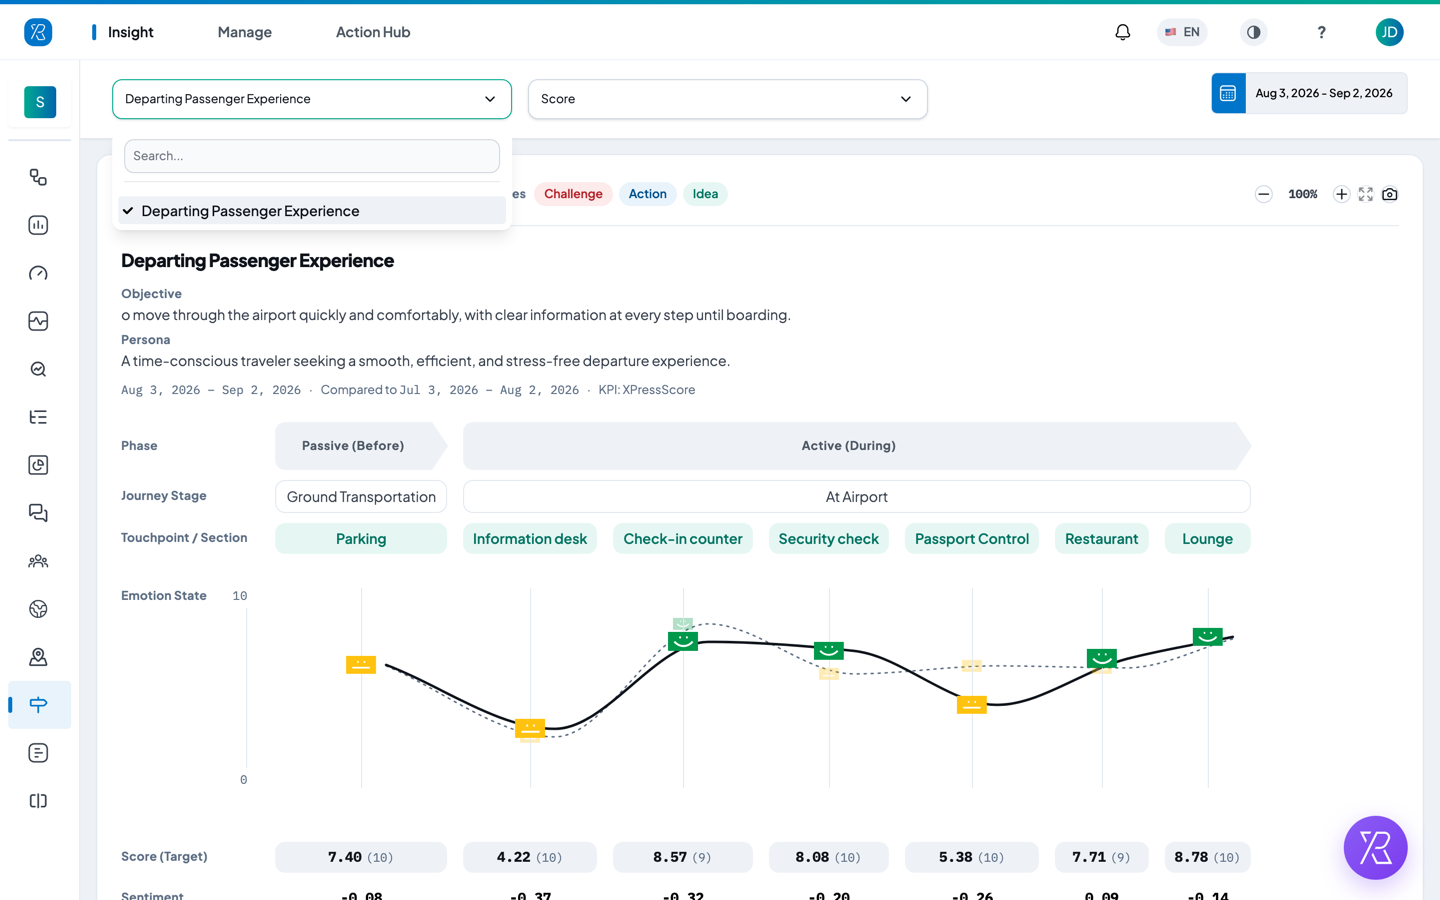Open the help question mark

coord(1321,32)
